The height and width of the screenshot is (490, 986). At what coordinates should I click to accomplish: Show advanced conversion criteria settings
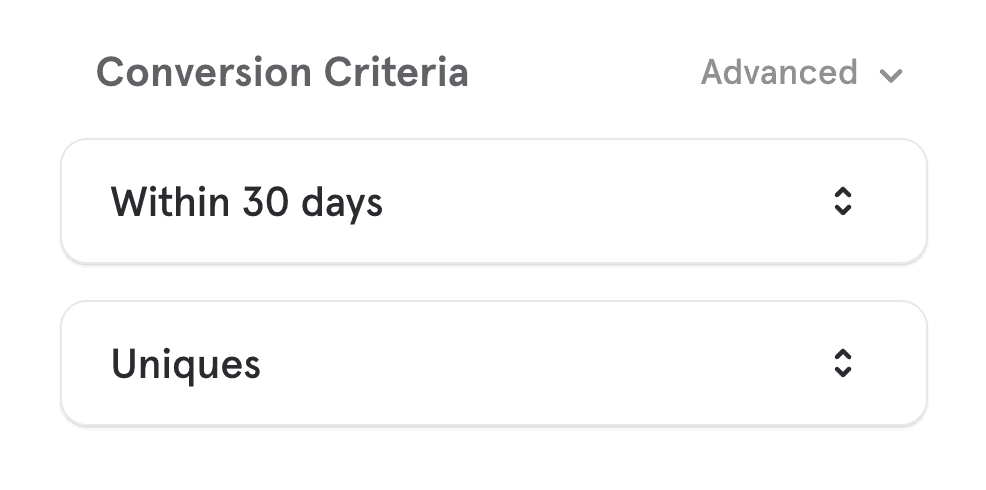801,73
